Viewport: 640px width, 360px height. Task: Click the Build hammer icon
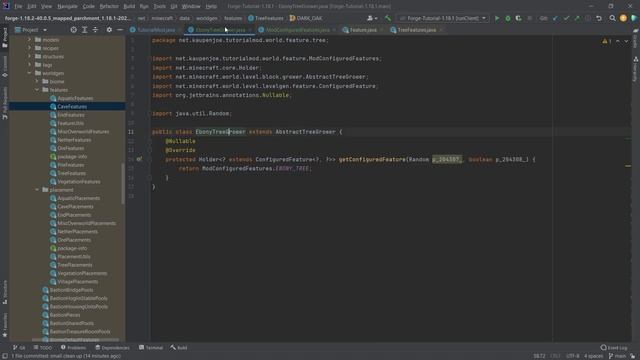388,18
